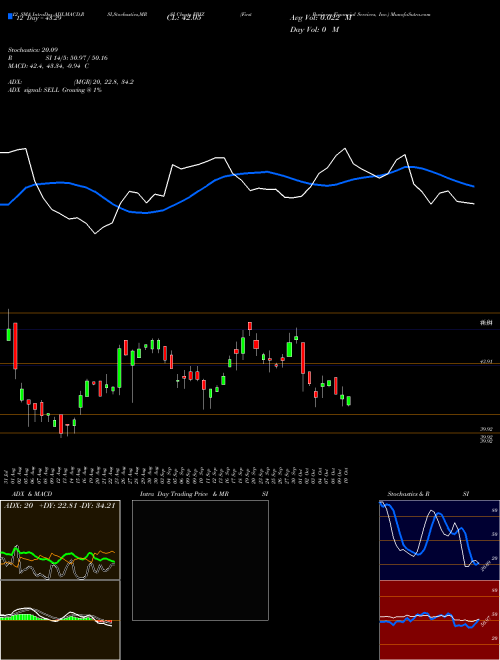Click the tall red candlestick at chart start
Image resolution: width=500 pixels, height=660 pixels.
(x=16, y=346)
